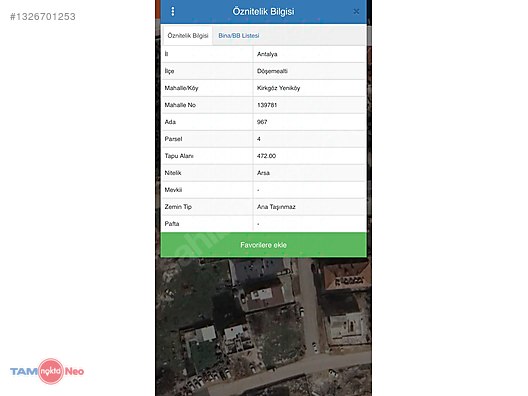
Task: Select the Öznitelik Bilgisi tab
Action: click(x=188, y=35)
